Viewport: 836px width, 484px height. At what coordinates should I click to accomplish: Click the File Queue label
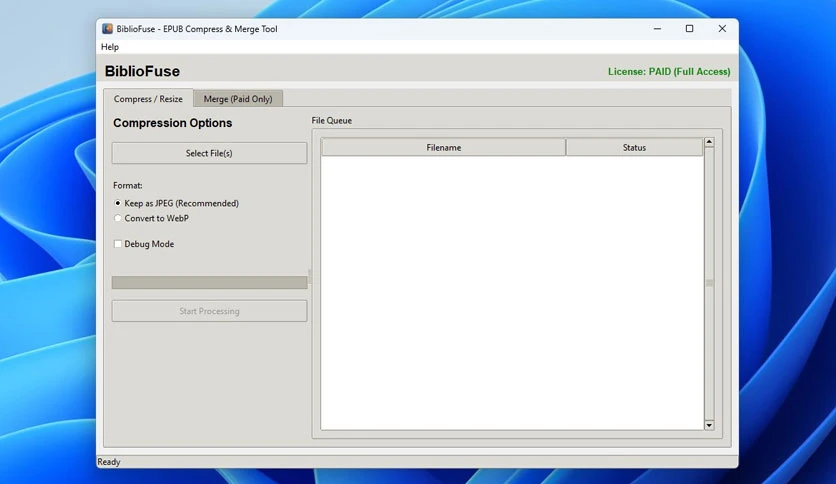pos(332,120)
